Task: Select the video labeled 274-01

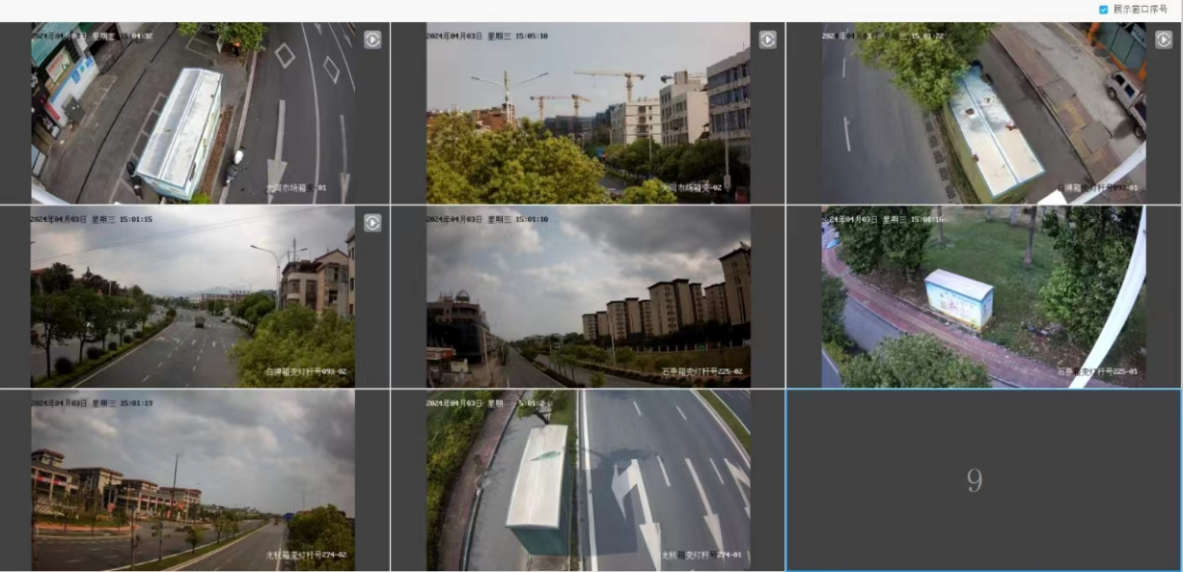Action: (588, 480)
